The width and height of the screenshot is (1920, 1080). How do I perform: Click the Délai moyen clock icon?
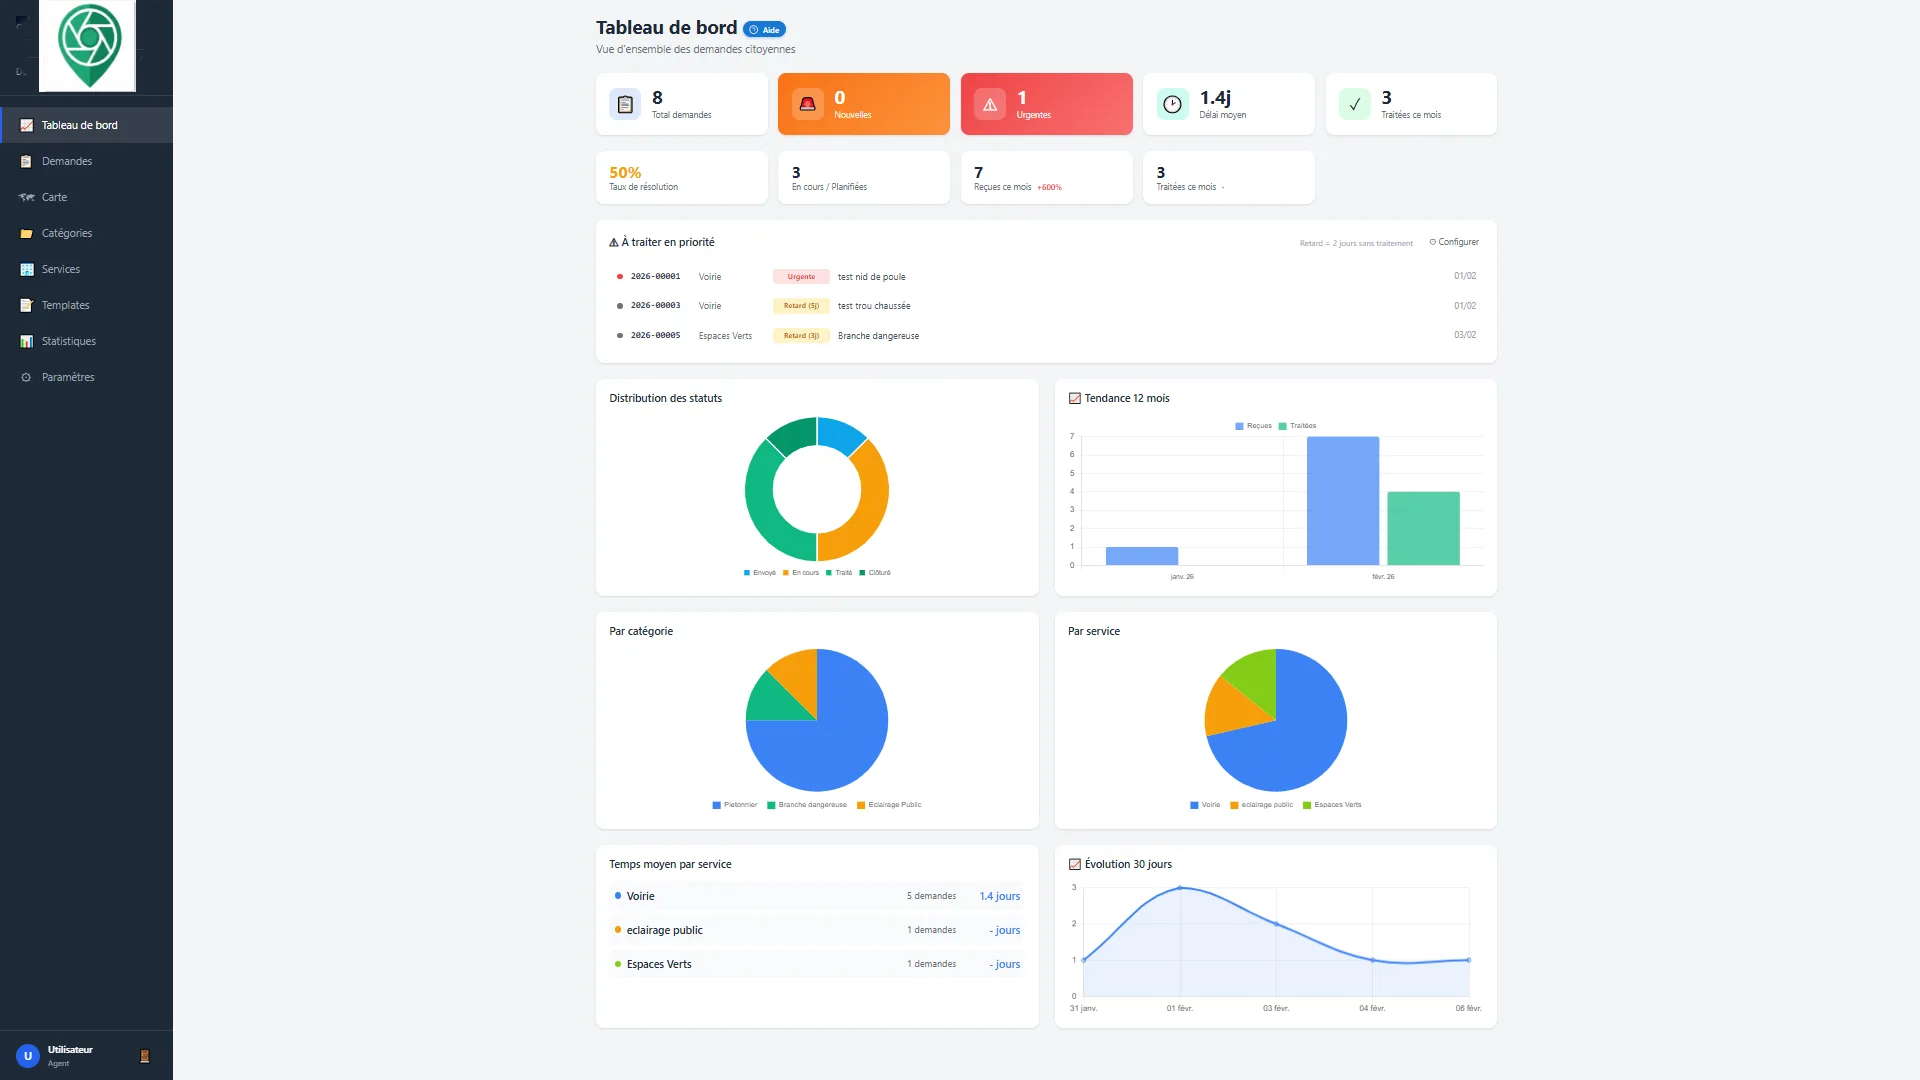[1172, 104]
